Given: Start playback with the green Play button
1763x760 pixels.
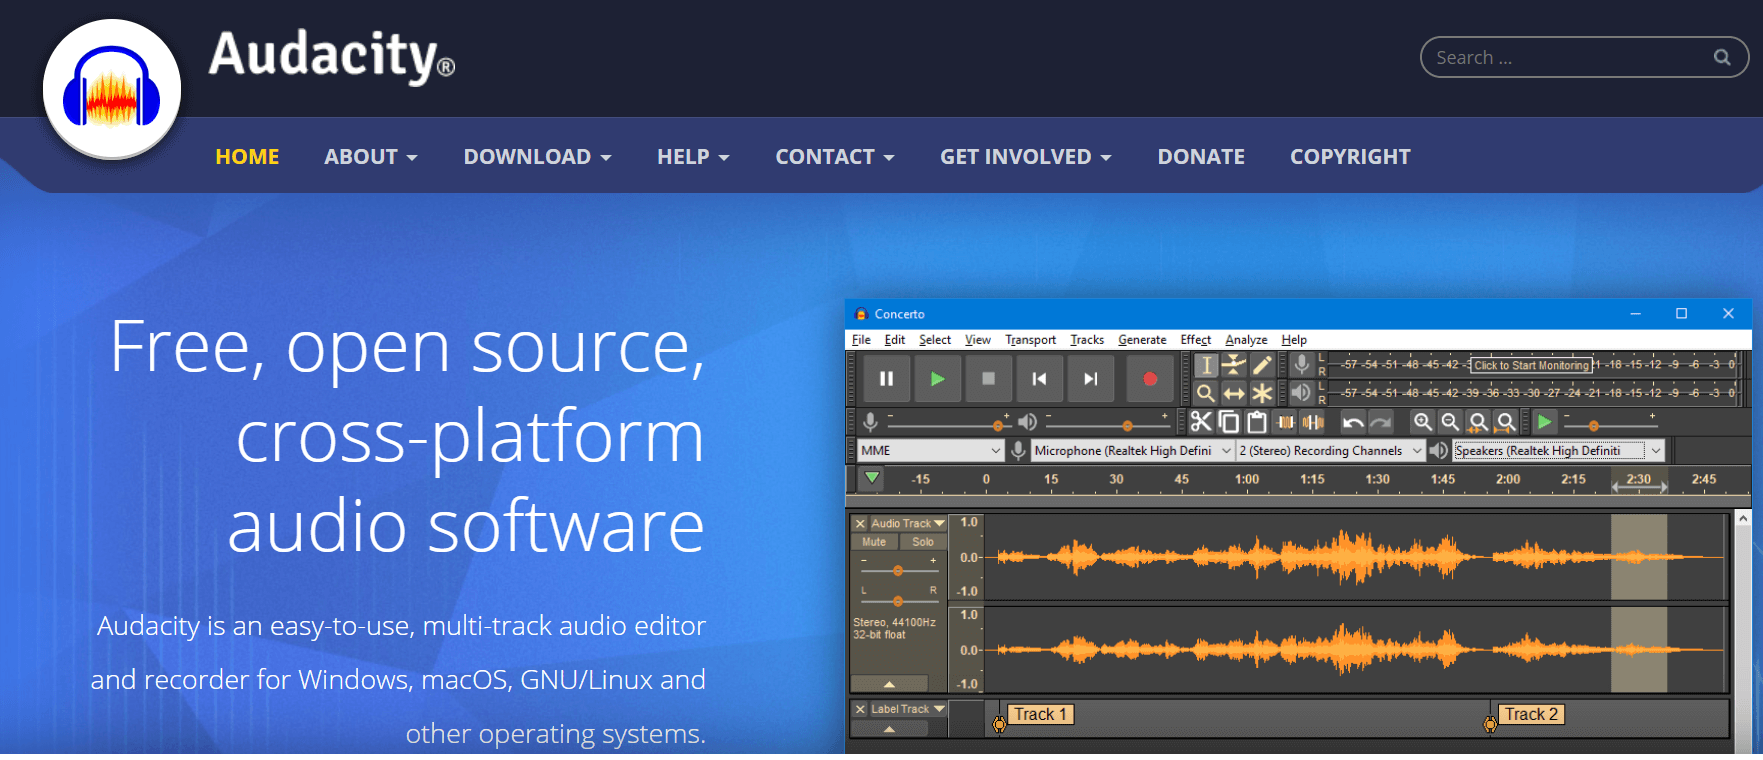Looking at the screenshot, I should point(937,379).
